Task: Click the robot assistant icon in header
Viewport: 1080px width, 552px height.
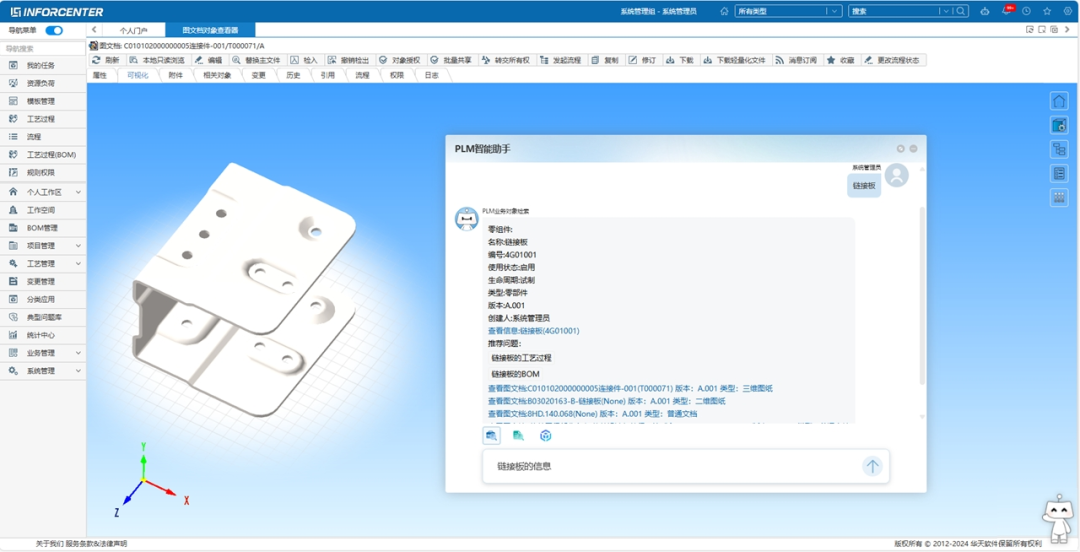Action: (985, 11)
